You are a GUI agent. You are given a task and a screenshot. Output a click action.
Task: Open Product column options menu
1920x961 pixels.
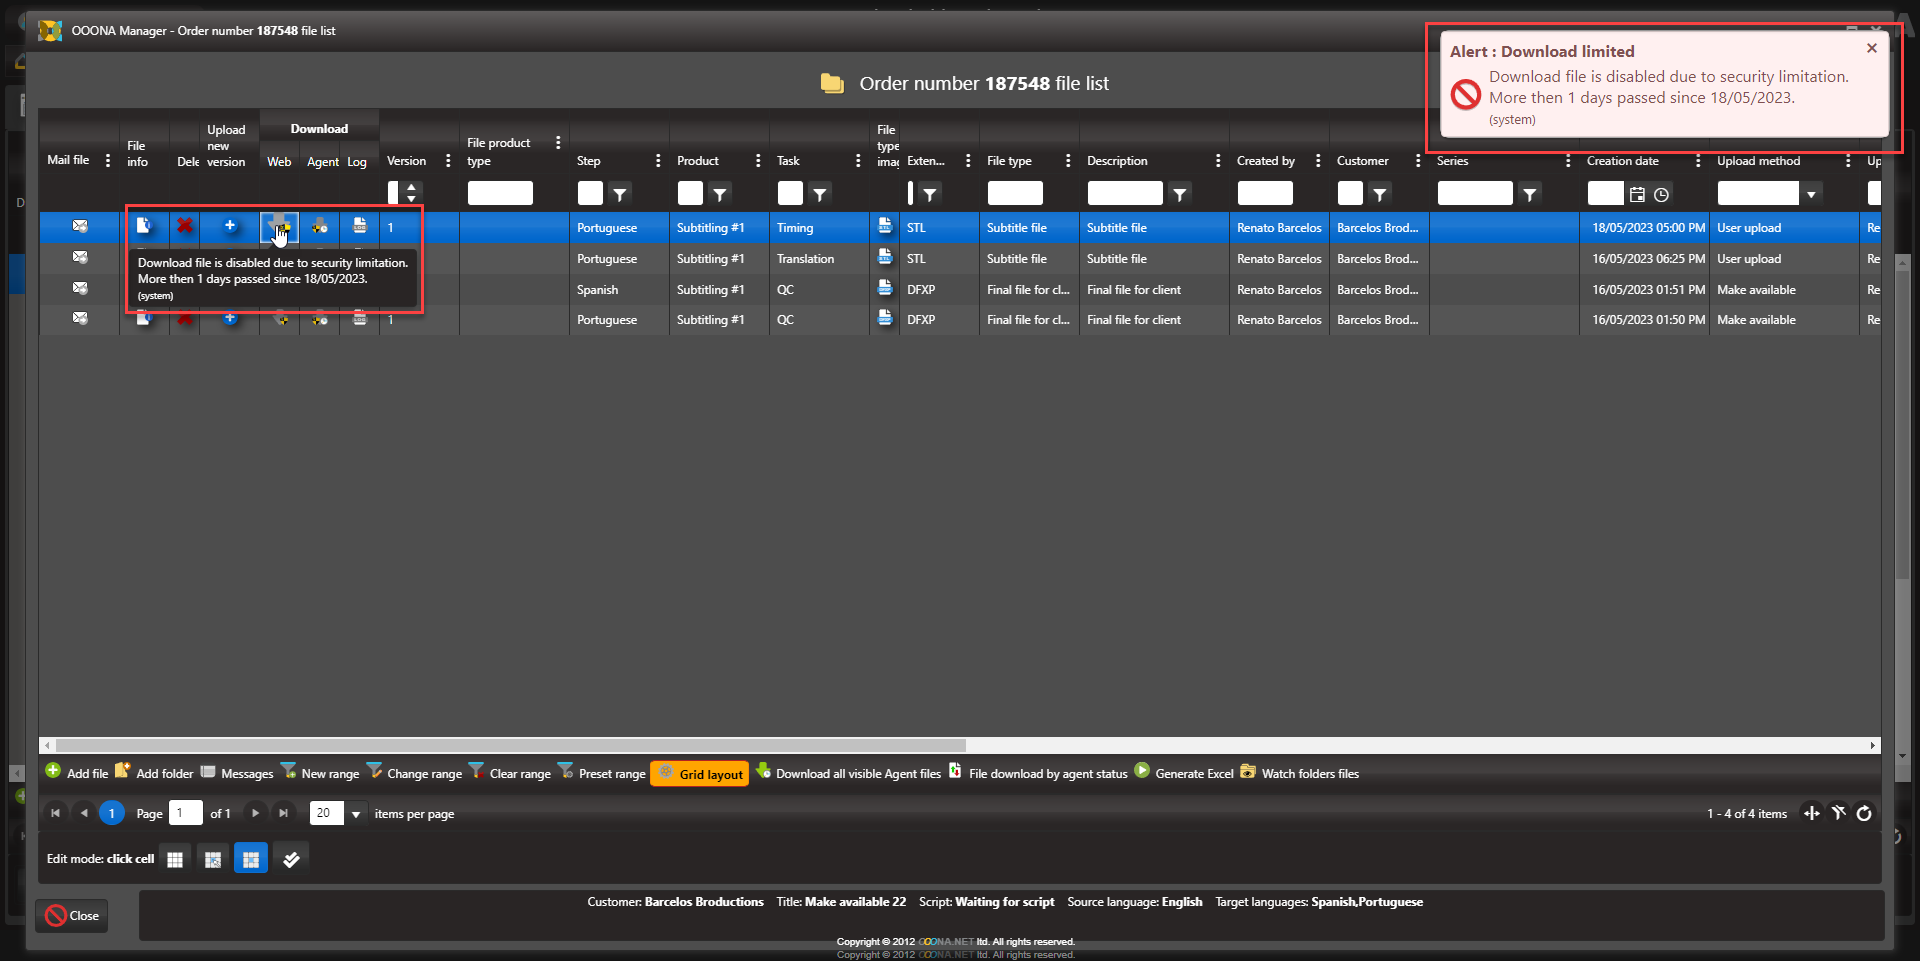tap(758, 161)
